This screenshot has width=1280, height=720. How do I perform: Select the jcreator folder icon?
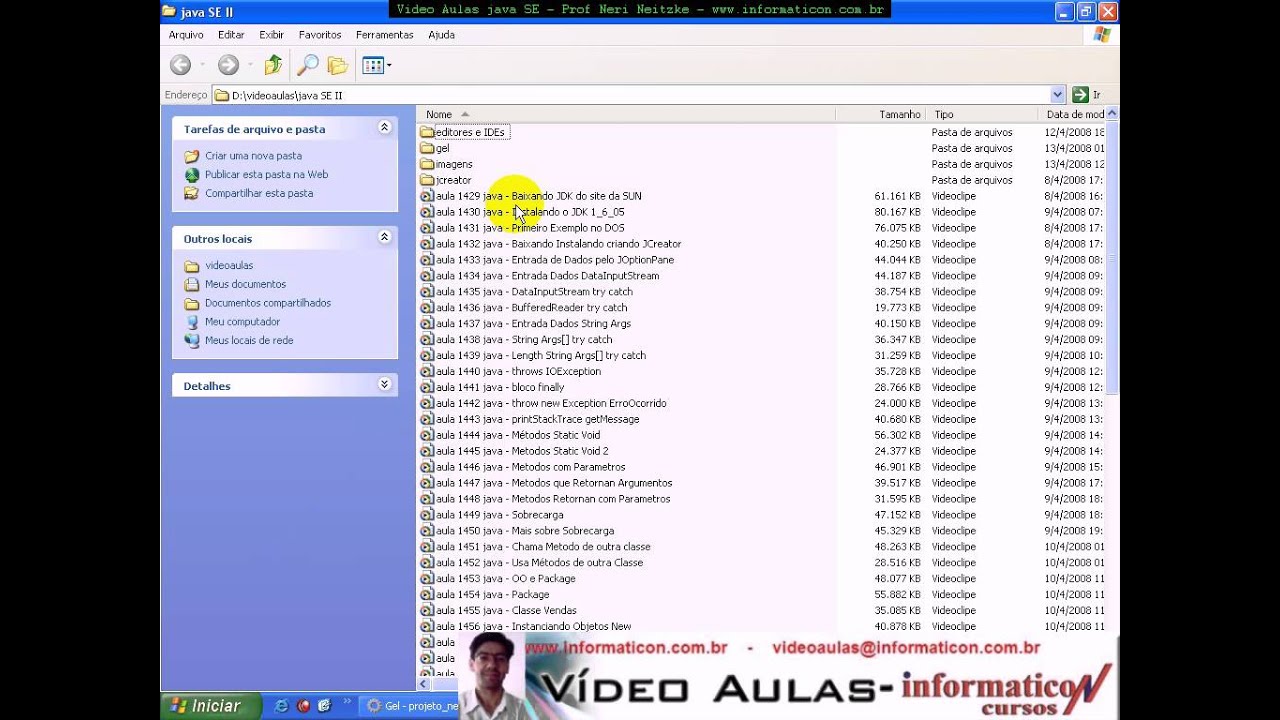tap(427, 180)
